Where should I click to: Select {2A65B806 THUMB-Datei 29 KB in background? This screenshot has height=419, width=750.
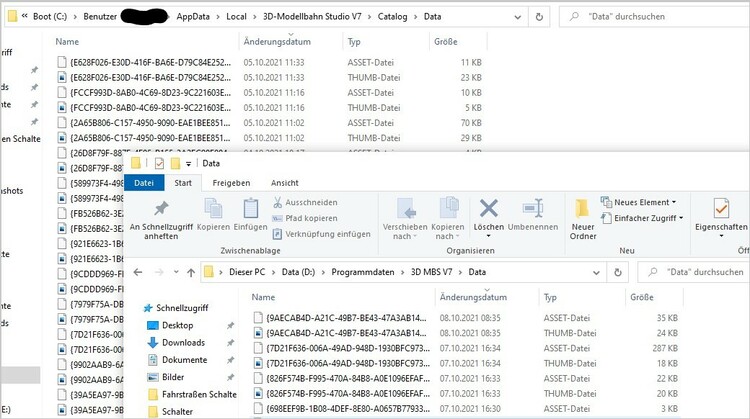pyautogui.click(x=269, y=138)
